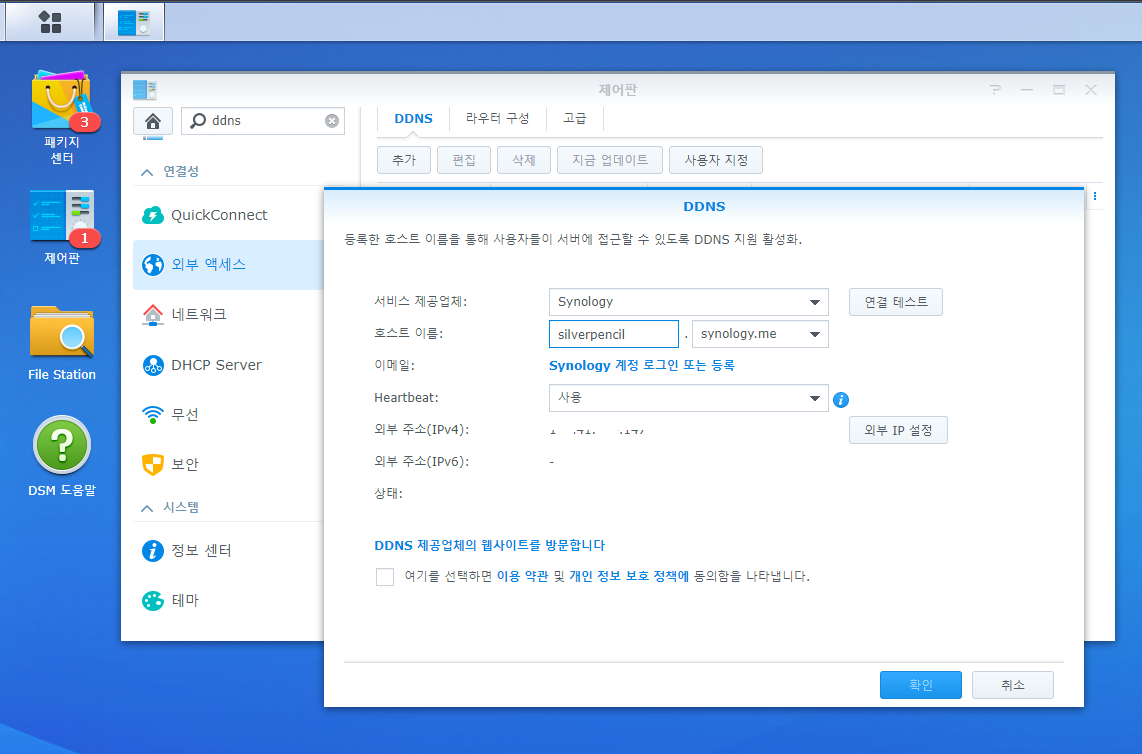1142x754 pixels.
Task: Select the Control Panel taskbar icon
Action: [134, 22]
